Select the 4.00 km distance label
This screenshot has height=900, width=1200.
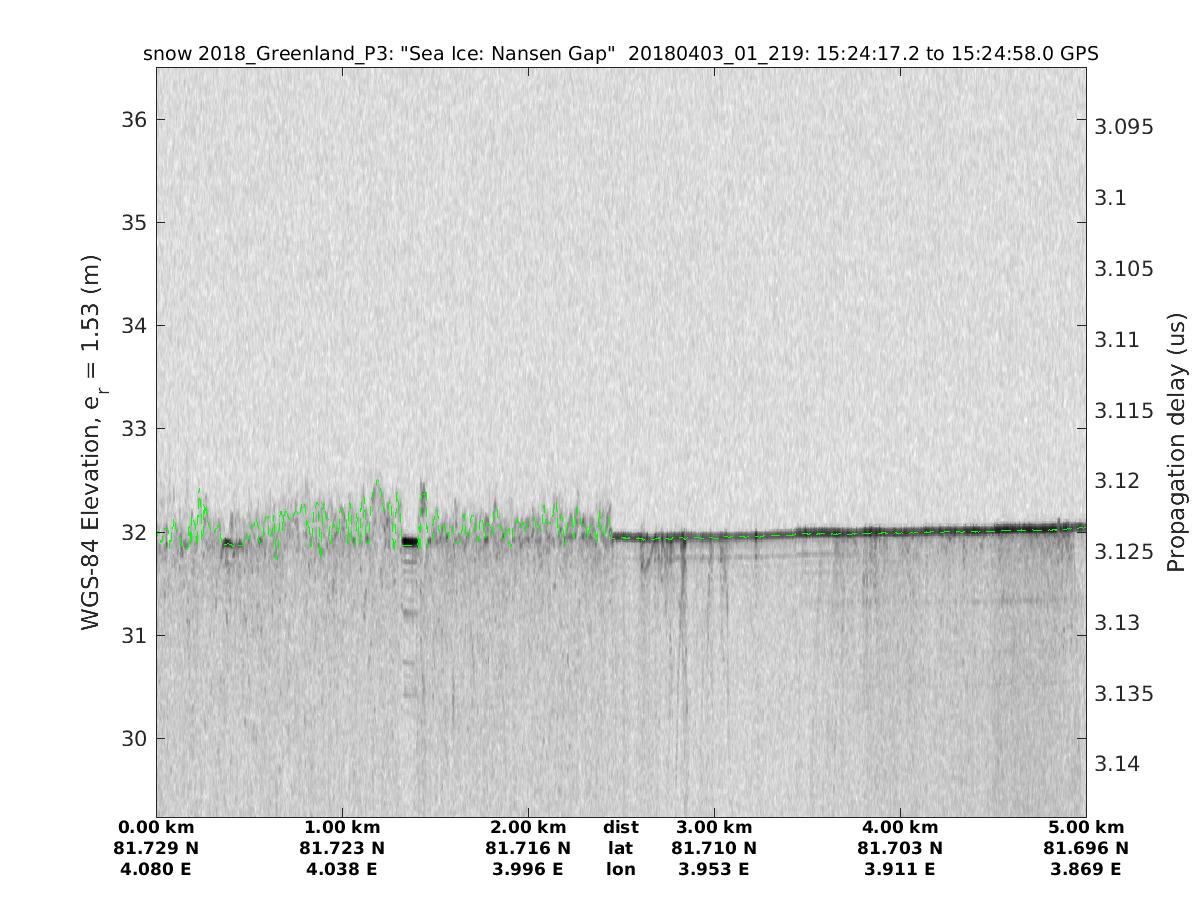pos(900,827)
